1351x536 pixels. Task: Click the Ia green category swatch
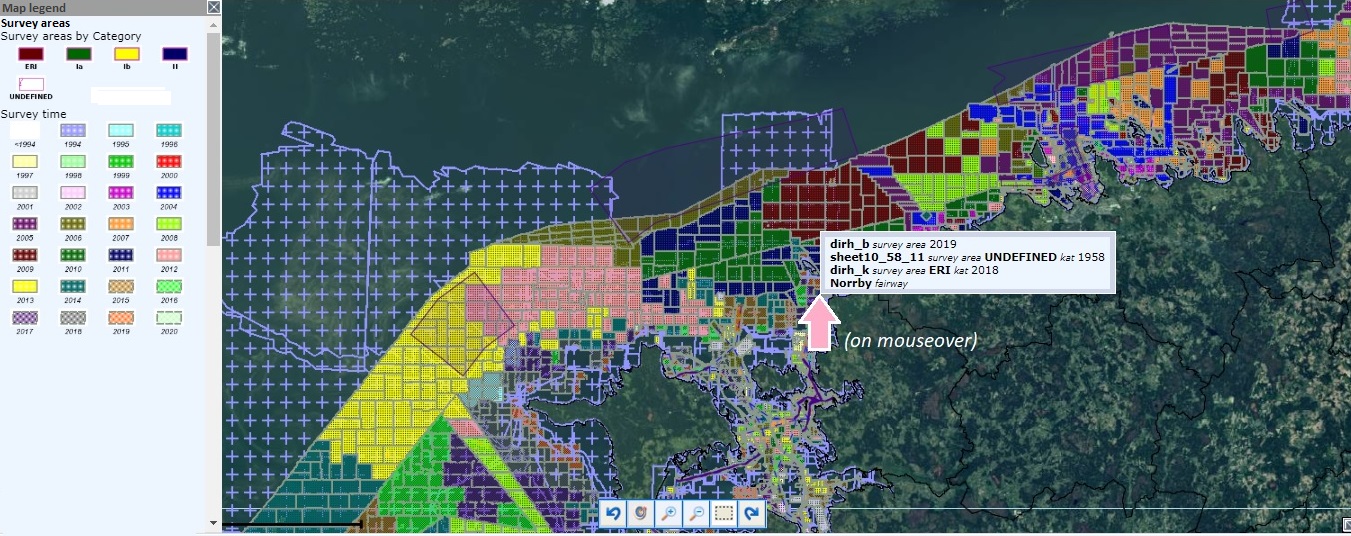(79, 54)
